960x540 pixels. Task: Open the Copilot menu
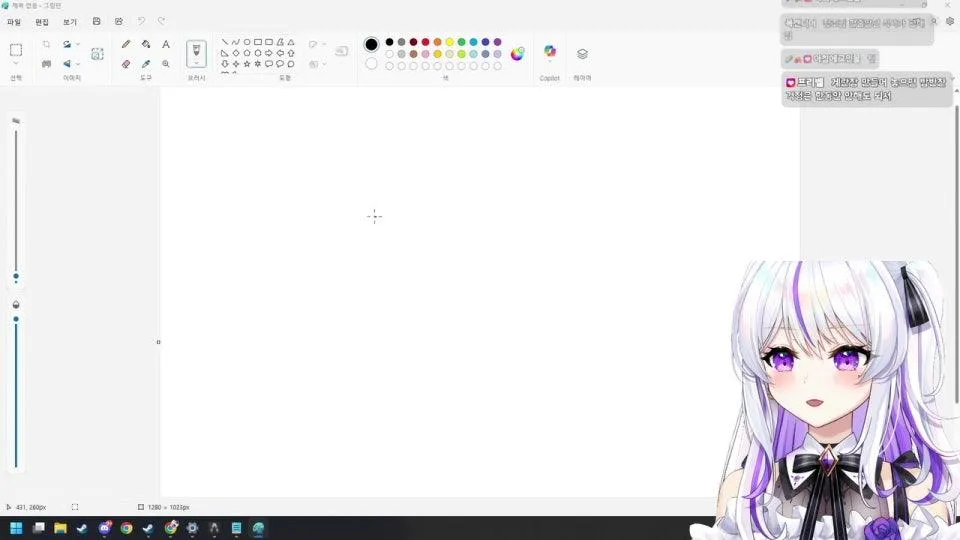pyautogui.click(x=550, y=51)
